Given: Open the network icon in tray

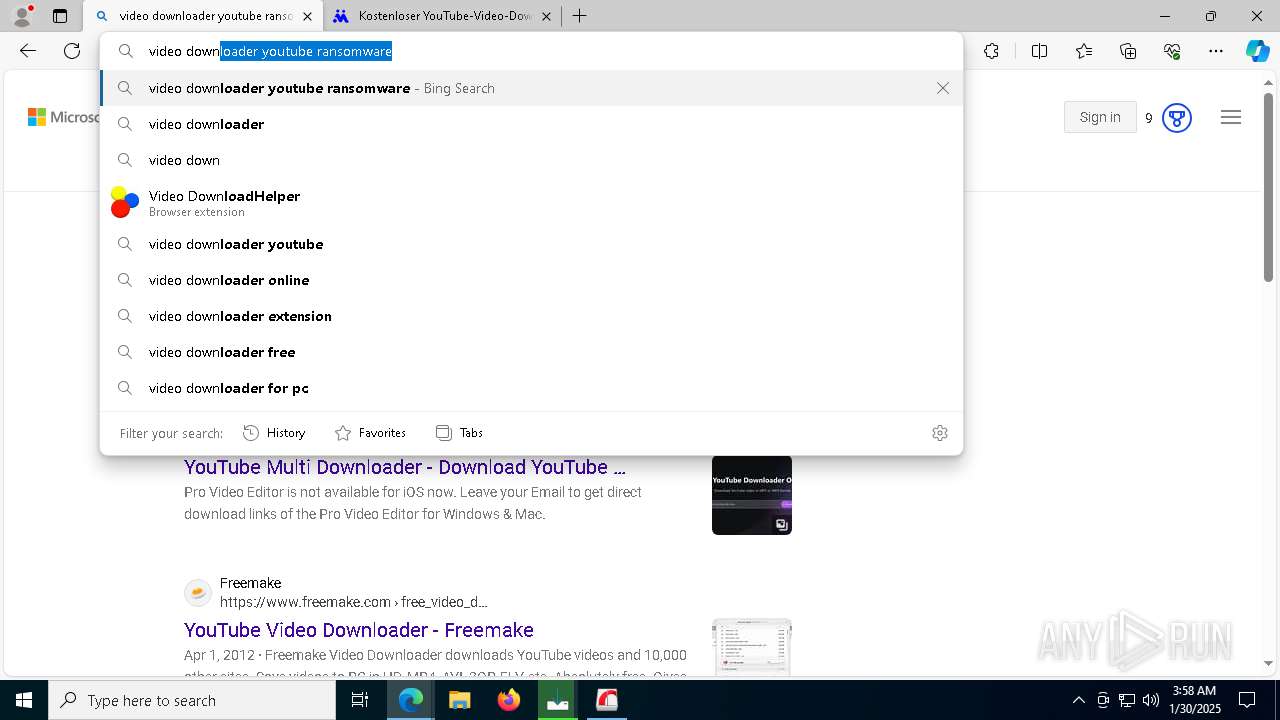Looking at the screenshot, I should (1127, 700).
